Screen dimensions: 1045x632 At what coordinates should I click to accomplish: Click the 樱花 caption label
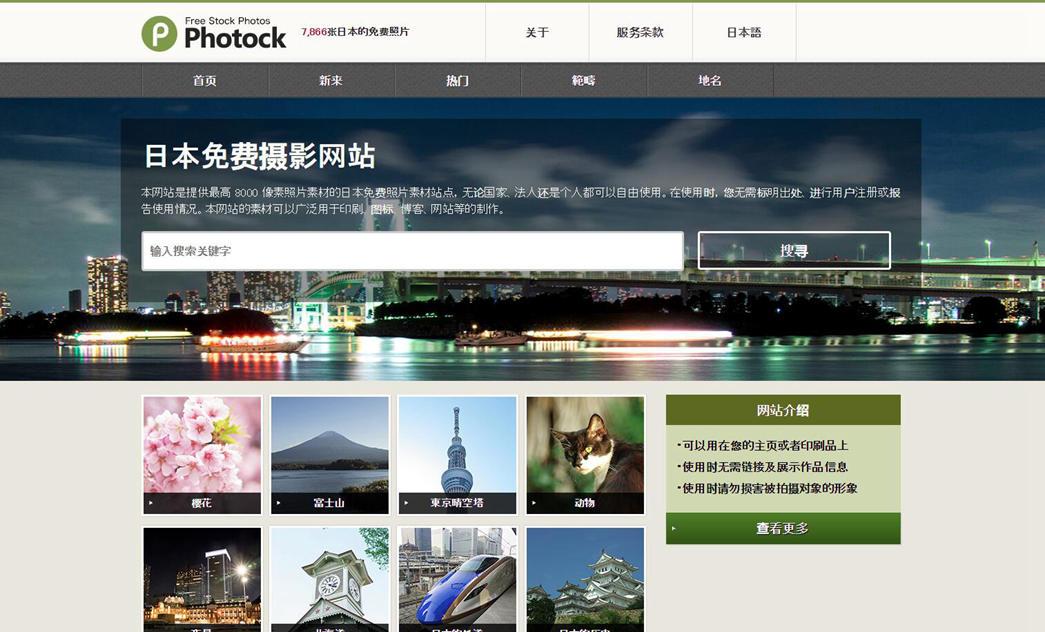tap(201, 503)
